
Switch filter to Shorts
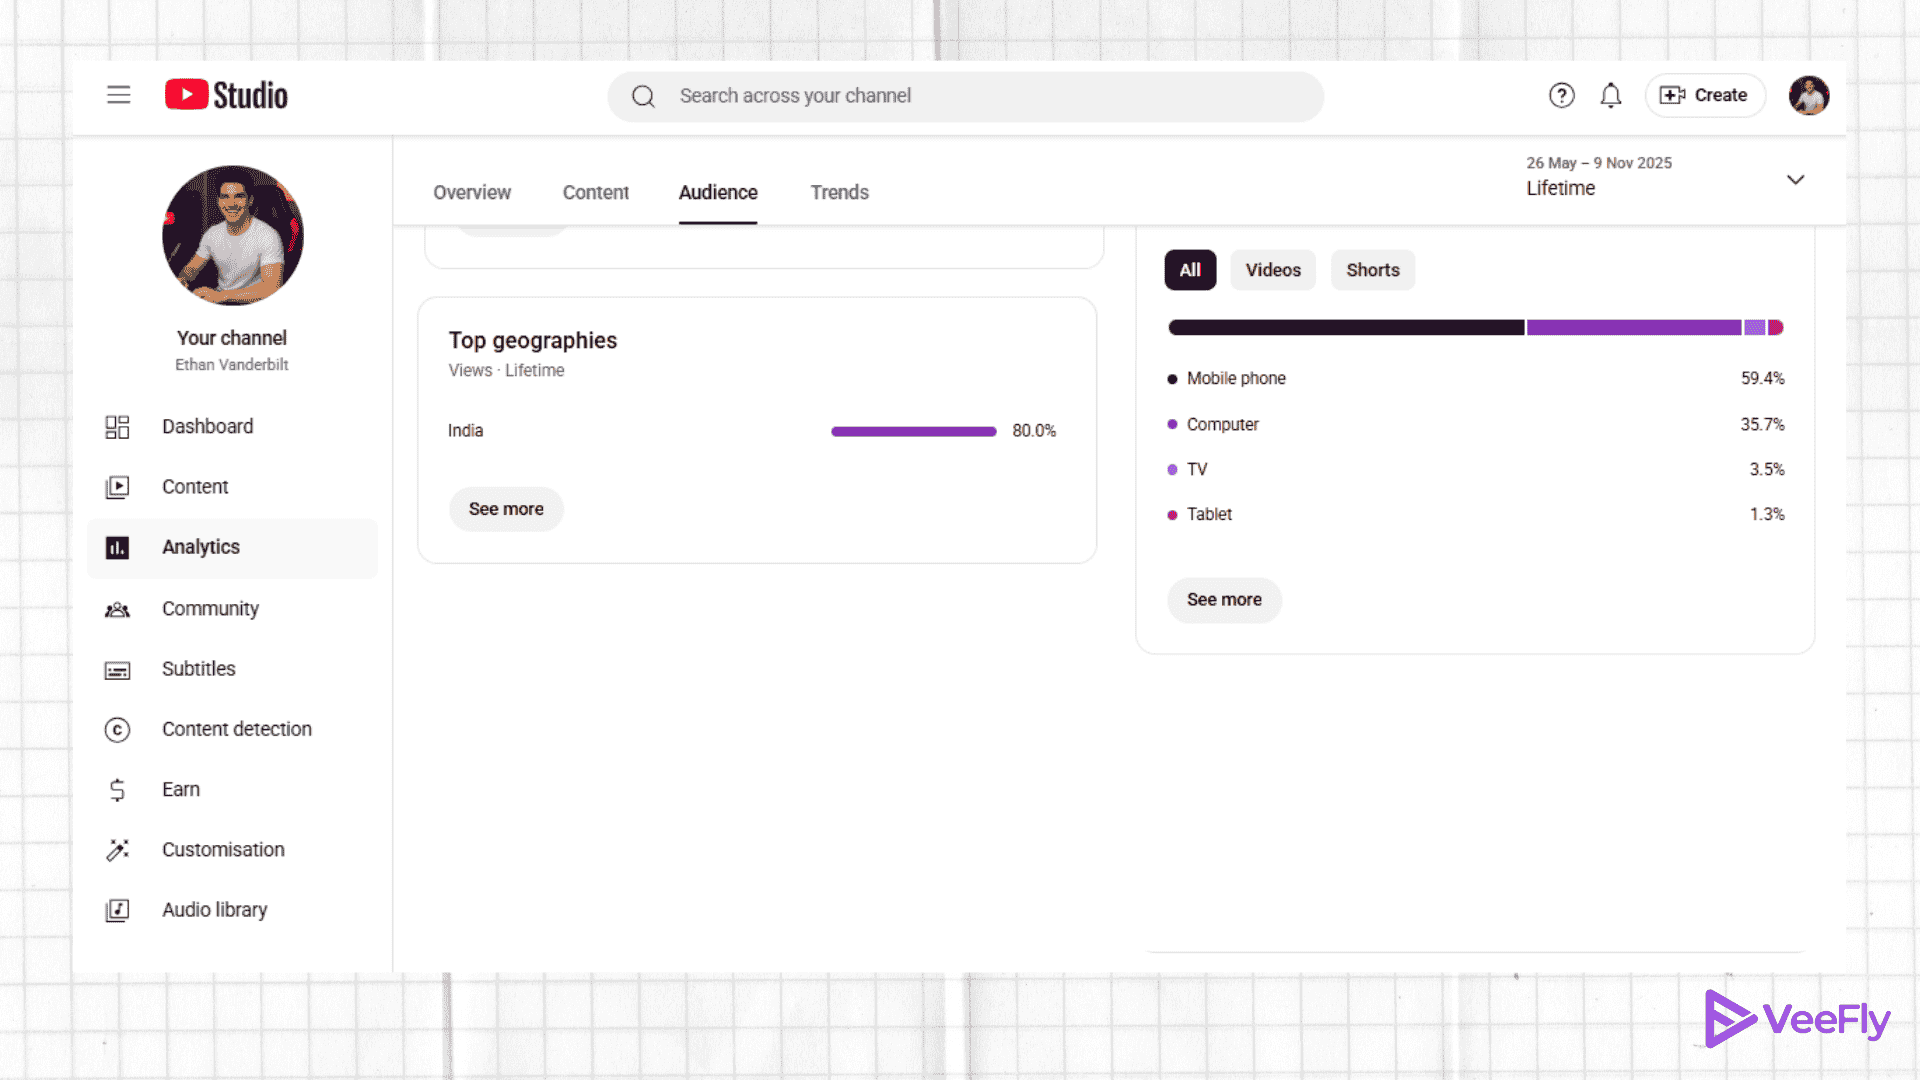(1372, 270)
